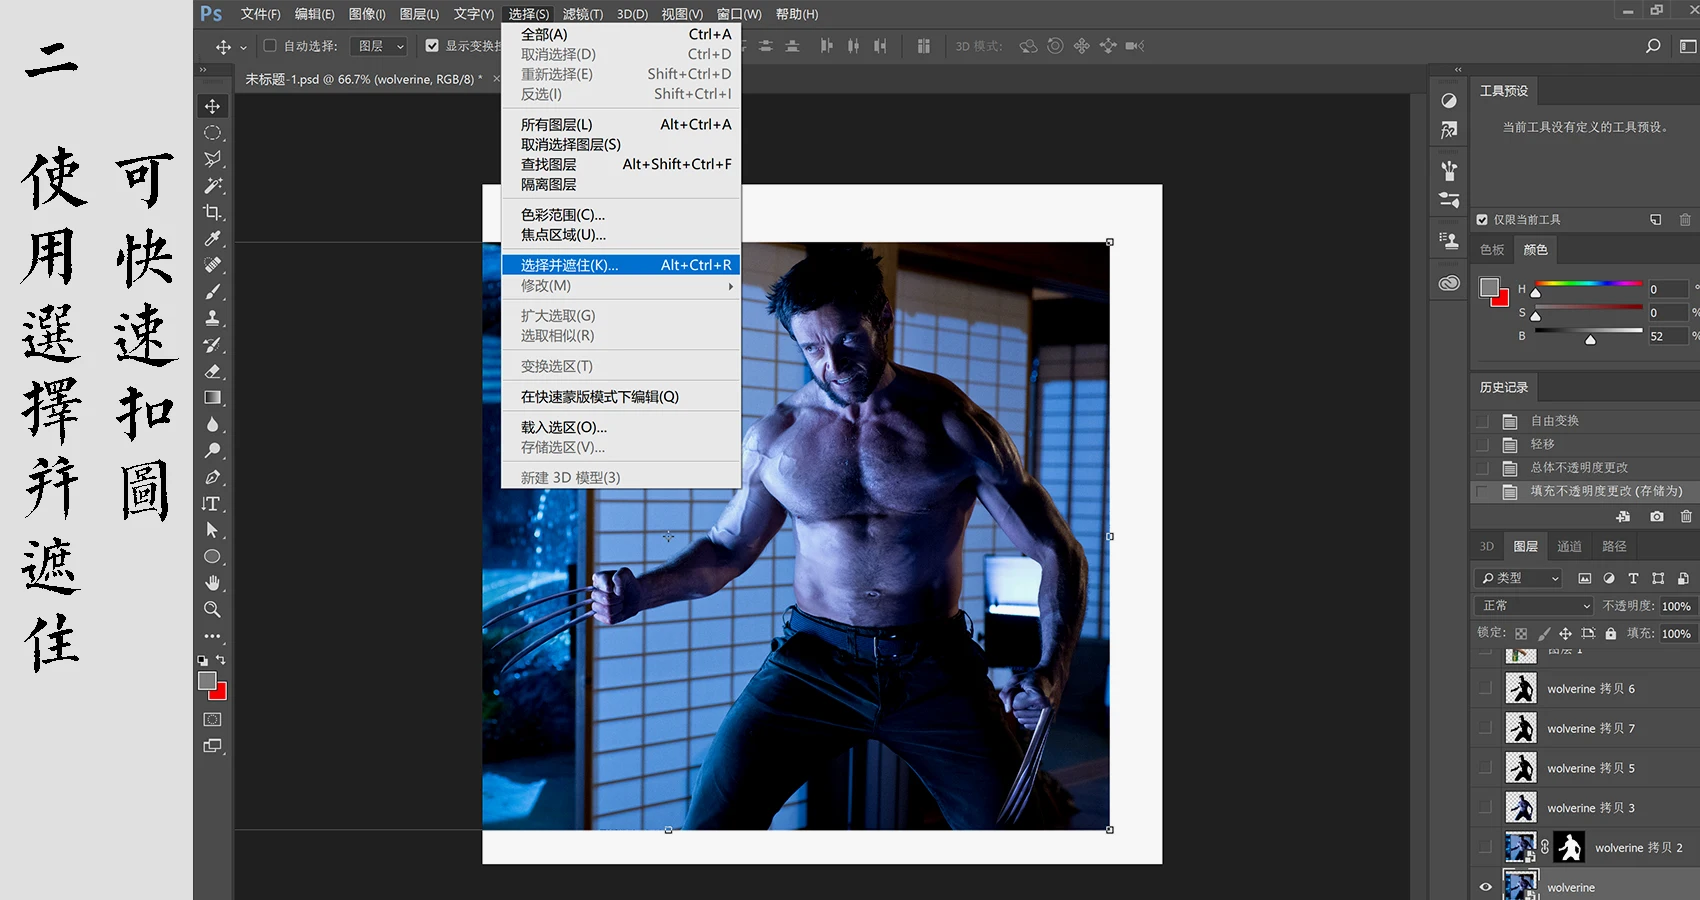Toggle Quick Mask mode icon
Screen dimensions: 1700x900
[x=212, y=719]
